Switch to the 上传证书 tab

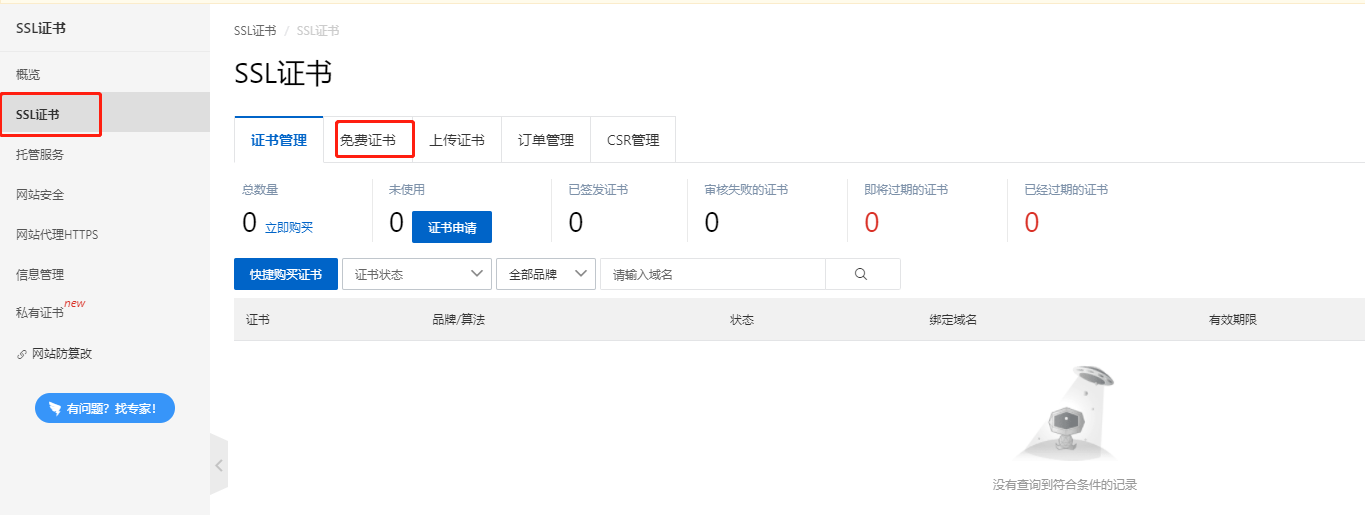(x=457, y=140)
